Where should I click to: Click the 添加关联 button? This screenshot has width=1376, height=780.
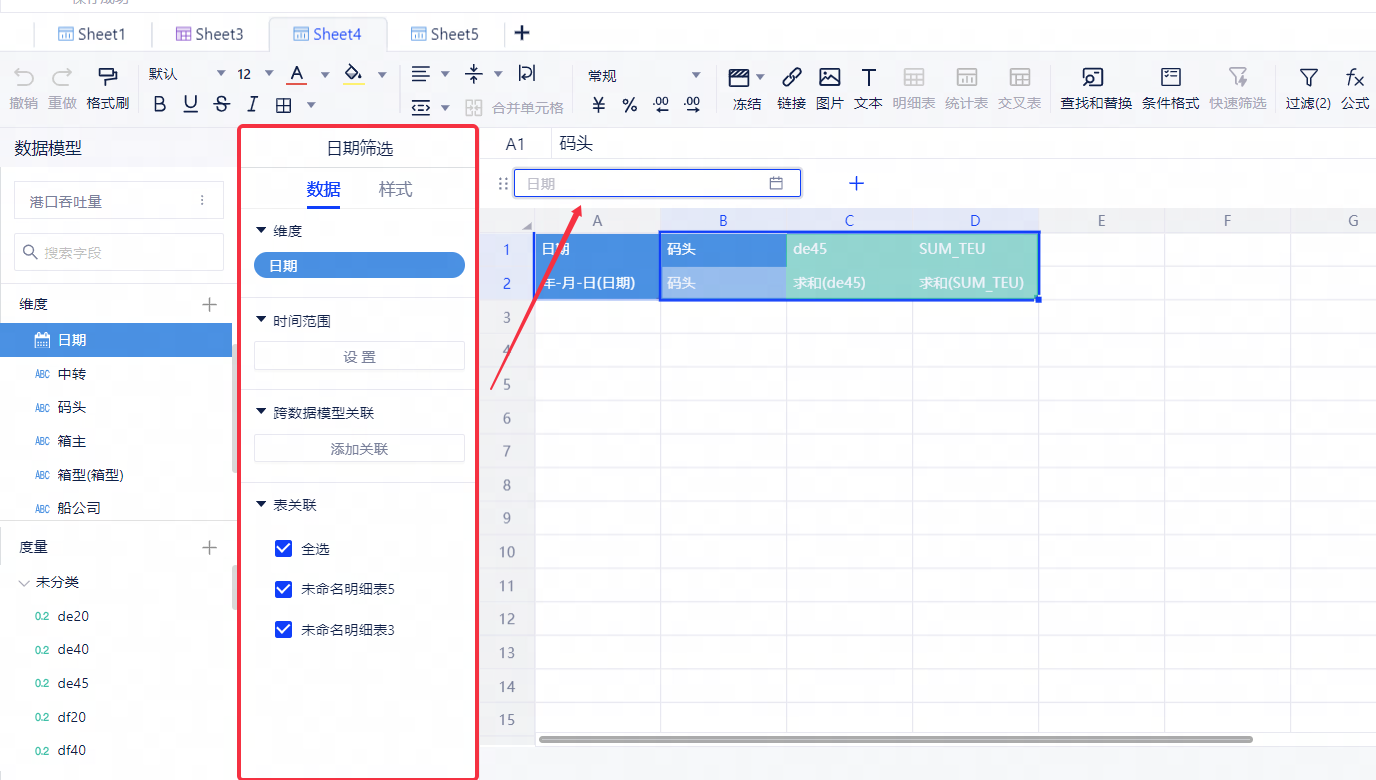click(x=359, y=449)
